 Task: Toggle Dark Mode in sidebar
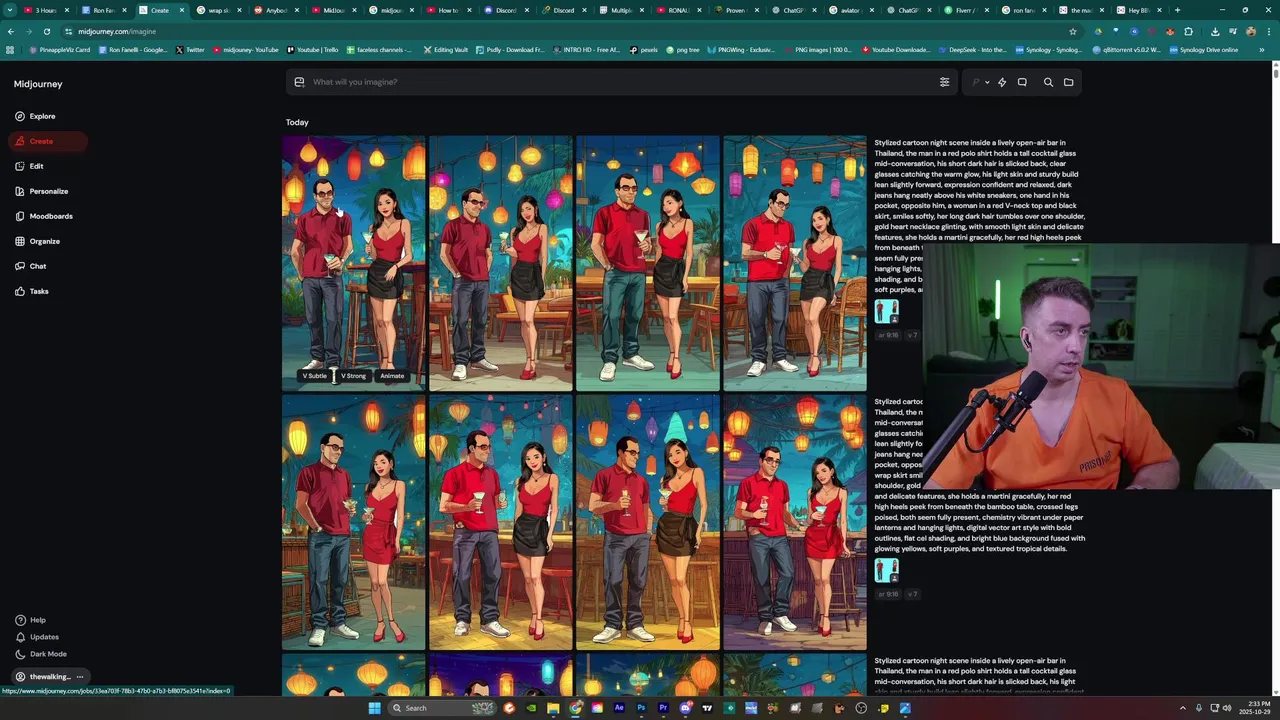(41, 654)
